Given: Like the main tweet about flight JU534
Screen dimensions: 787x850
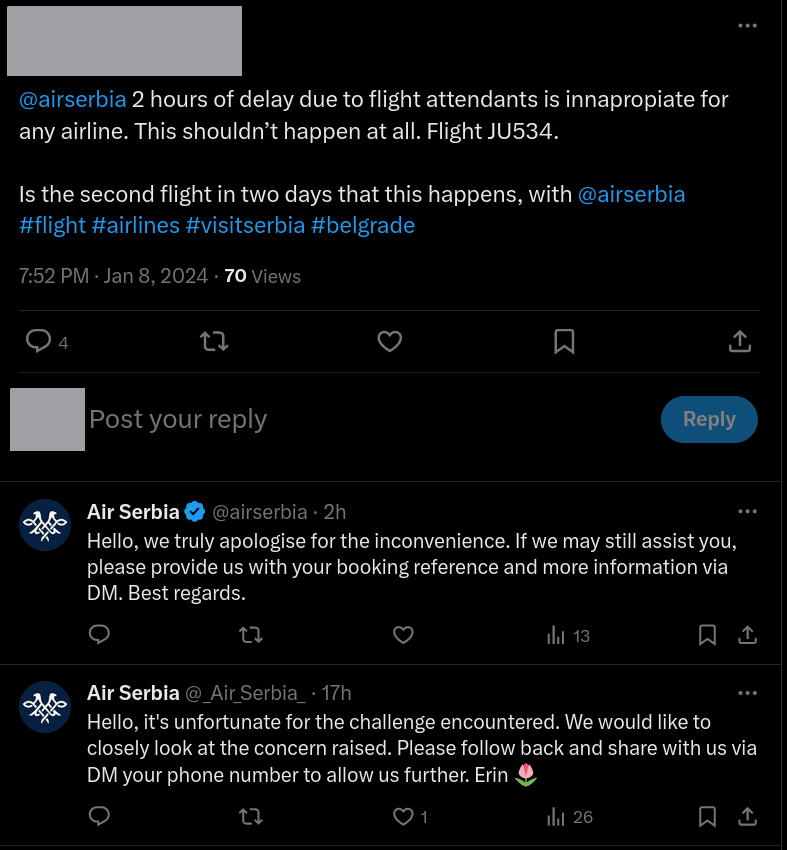Looking at the screenshot, I should point(389,342).
